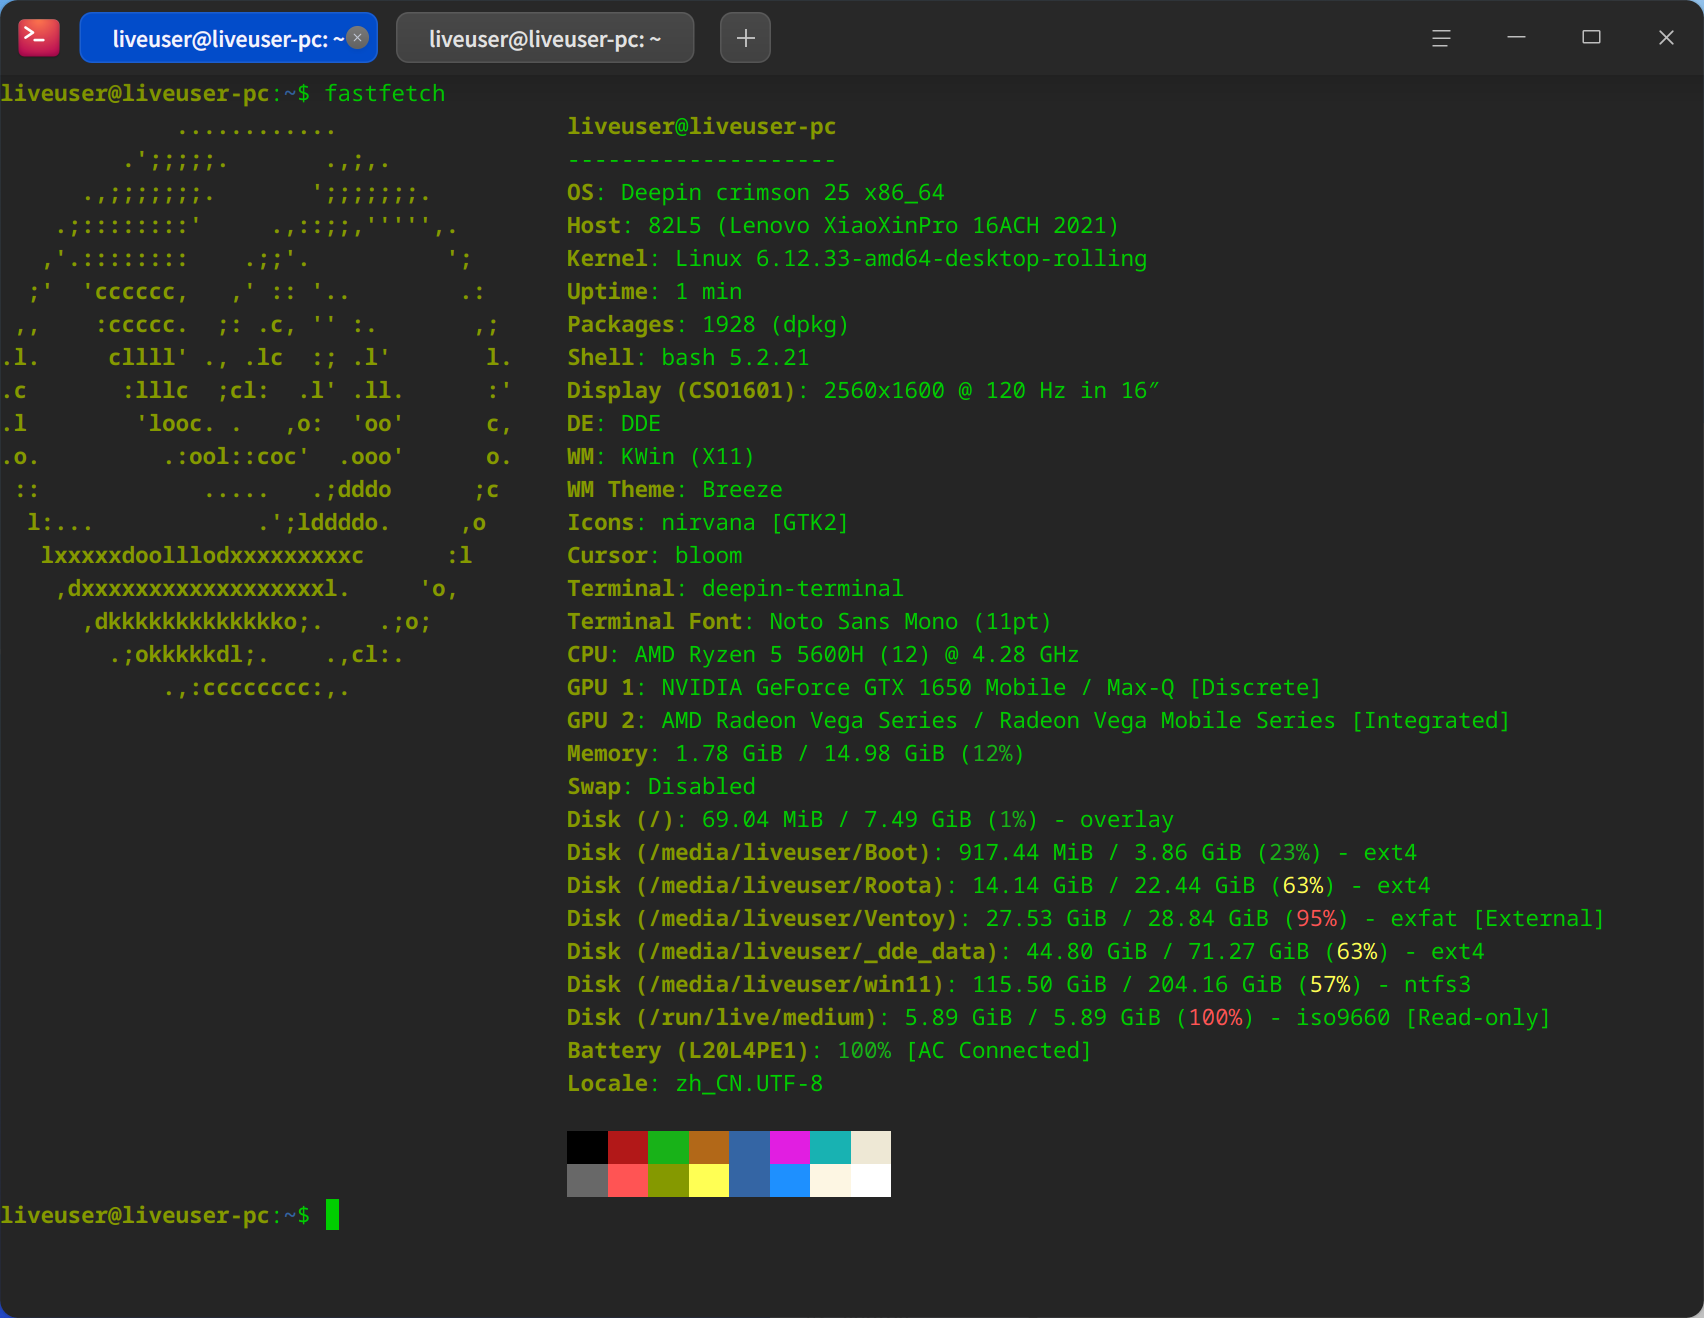The image size is (1704, 1318).
Task: Maximize the terminal window
Action: (x=1591, y=38)
